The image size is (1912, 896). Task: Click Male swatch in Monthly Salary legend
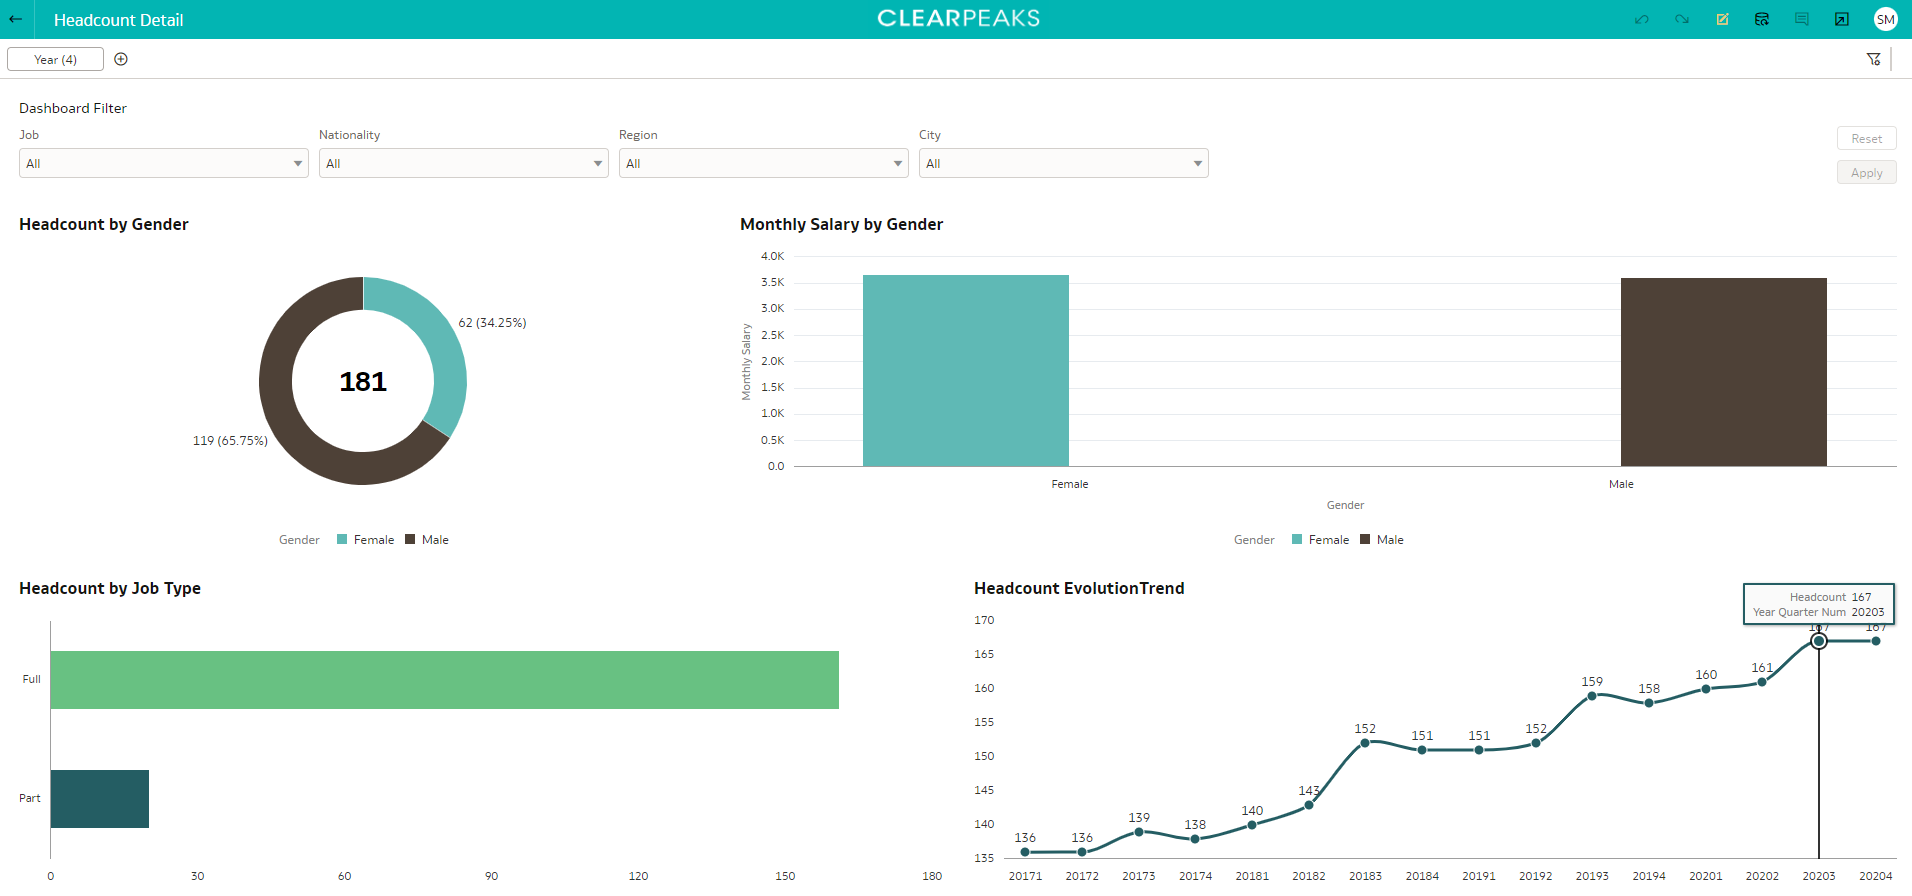[1365, 539]
